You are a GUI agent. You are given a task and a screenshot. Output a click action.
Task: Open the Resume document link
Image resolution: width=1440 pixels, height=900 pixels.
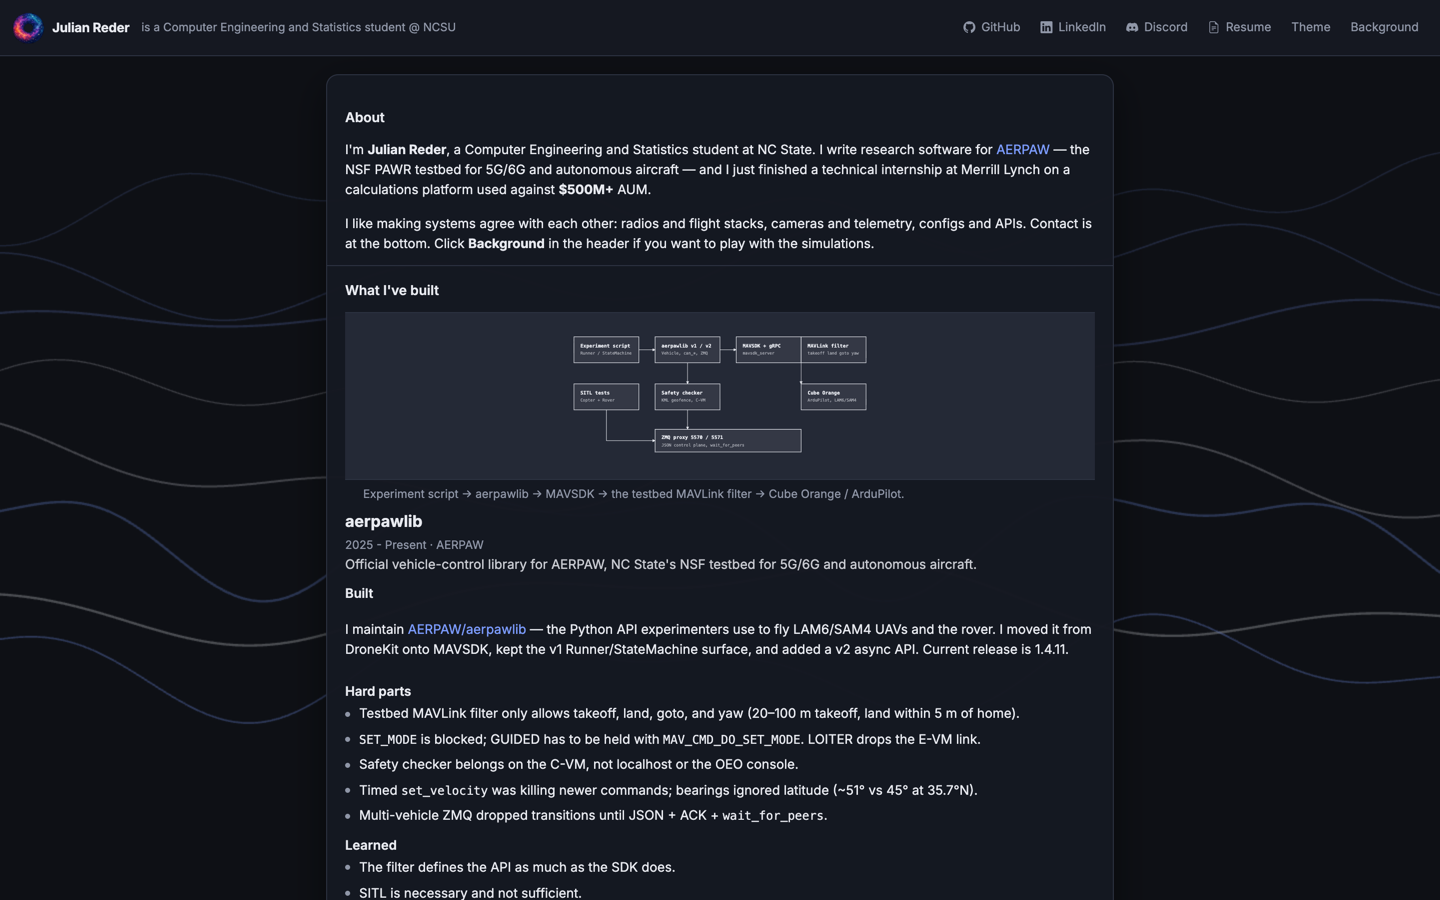pyautogui.click(x=1239, y=27)
